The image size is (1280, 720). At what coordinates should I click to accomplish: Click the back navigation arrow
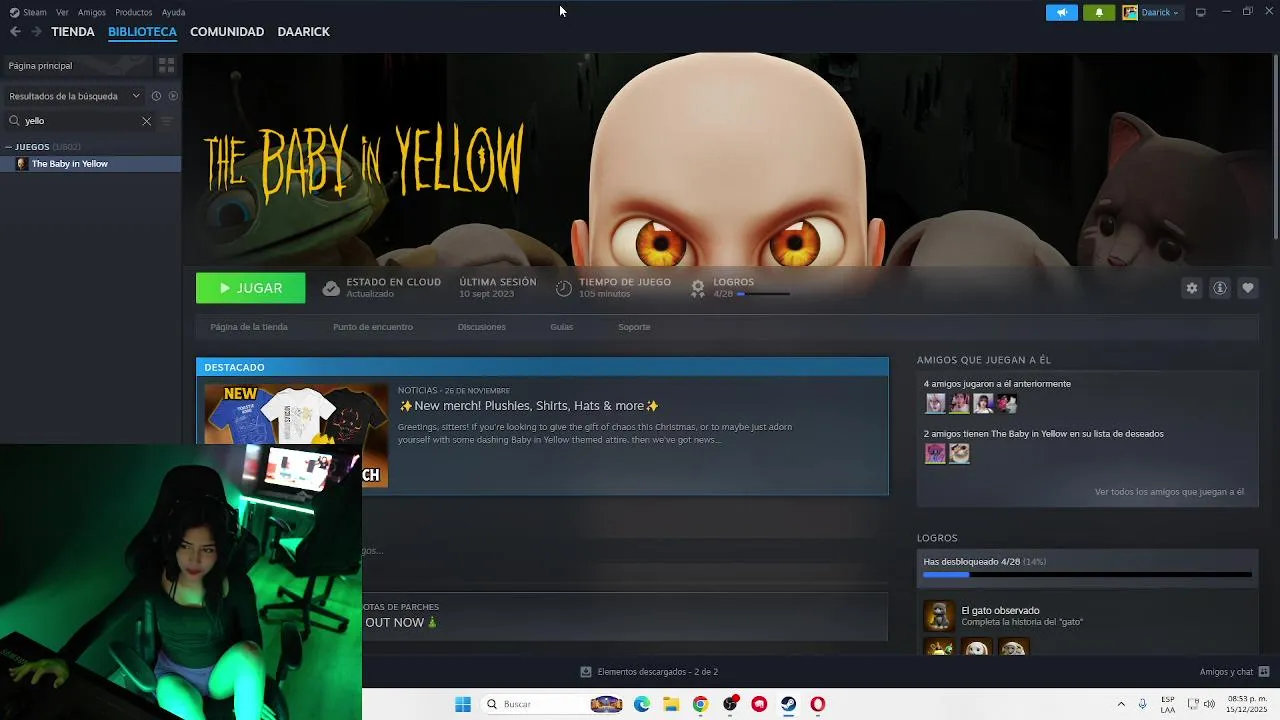pos(15,32)
